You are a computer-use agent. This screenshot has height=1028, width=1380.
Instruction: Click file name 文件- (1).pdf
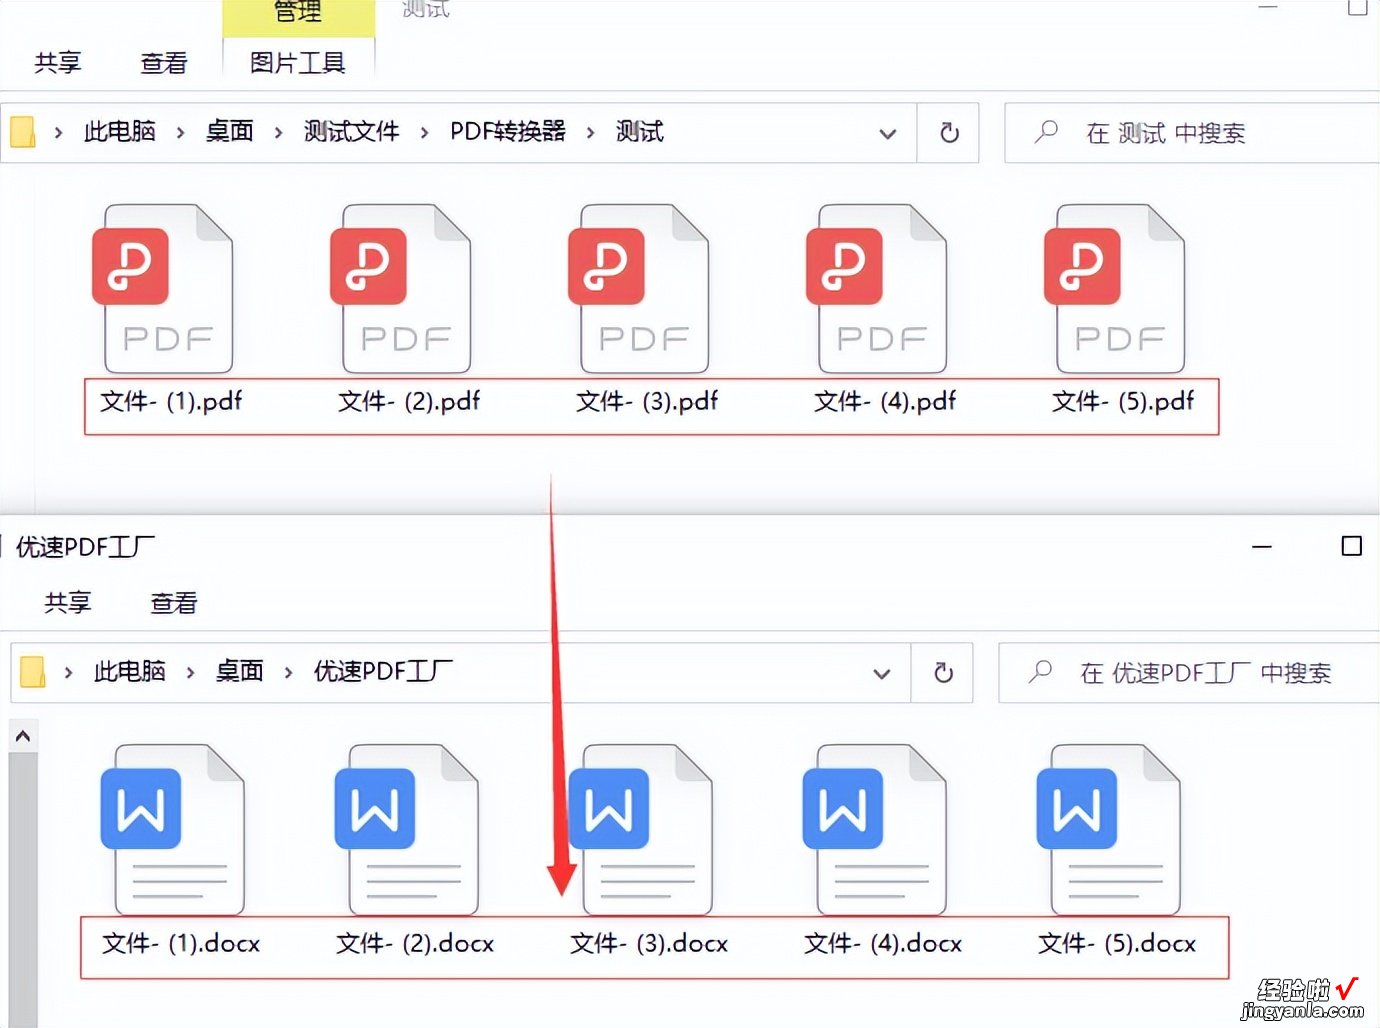click(171, 402)
